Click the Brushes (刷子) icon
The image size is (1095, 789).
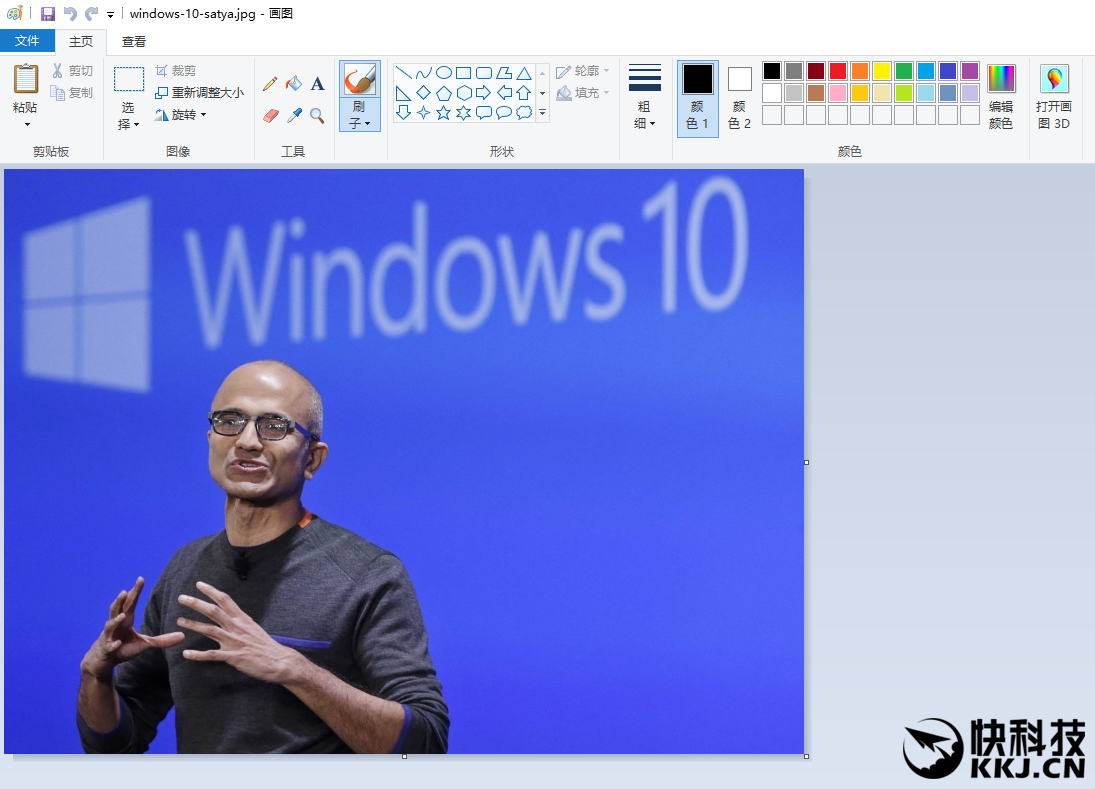click(x=360, y=80)
